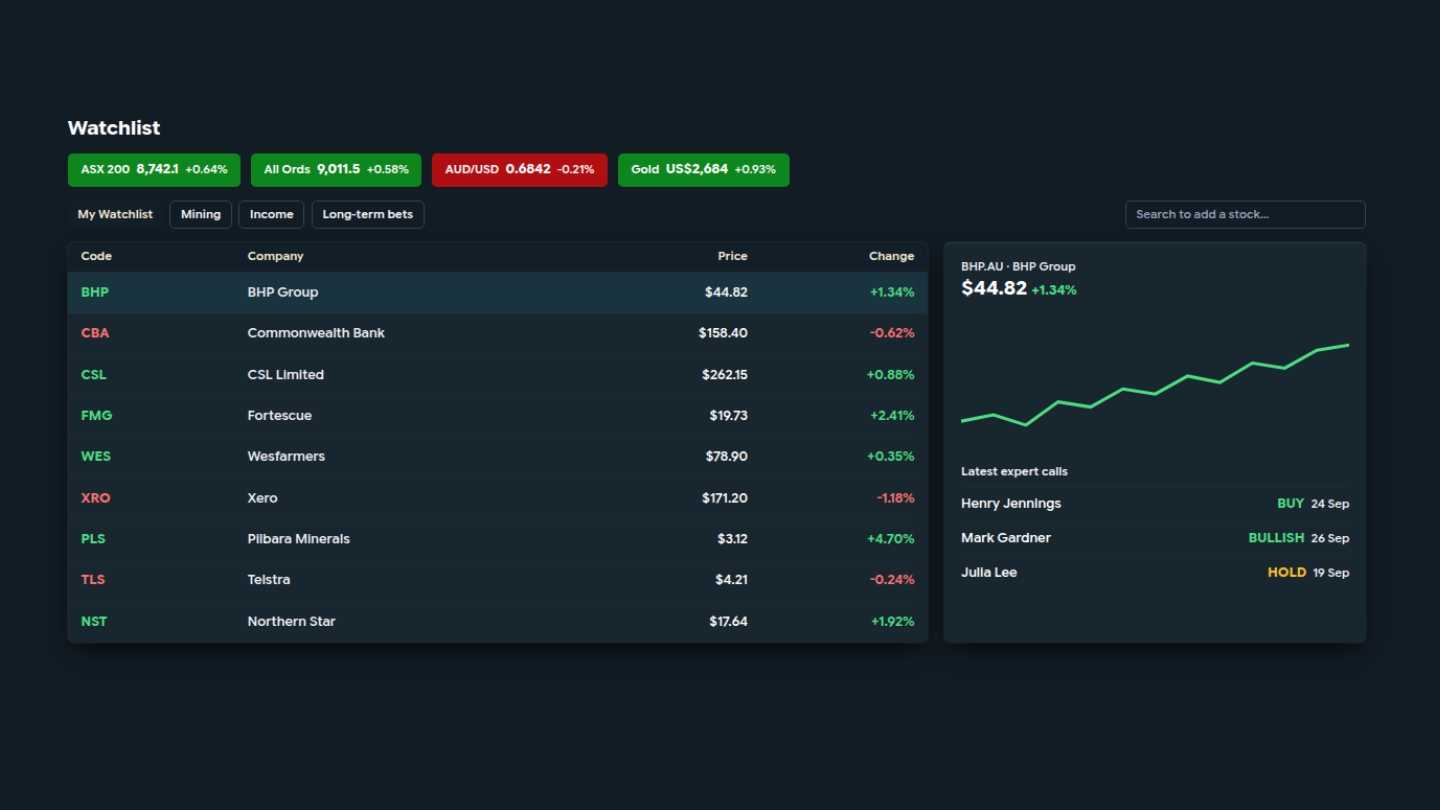
Task: Open the AUD/USD rate chip
Action: click(x=519, y=170)
